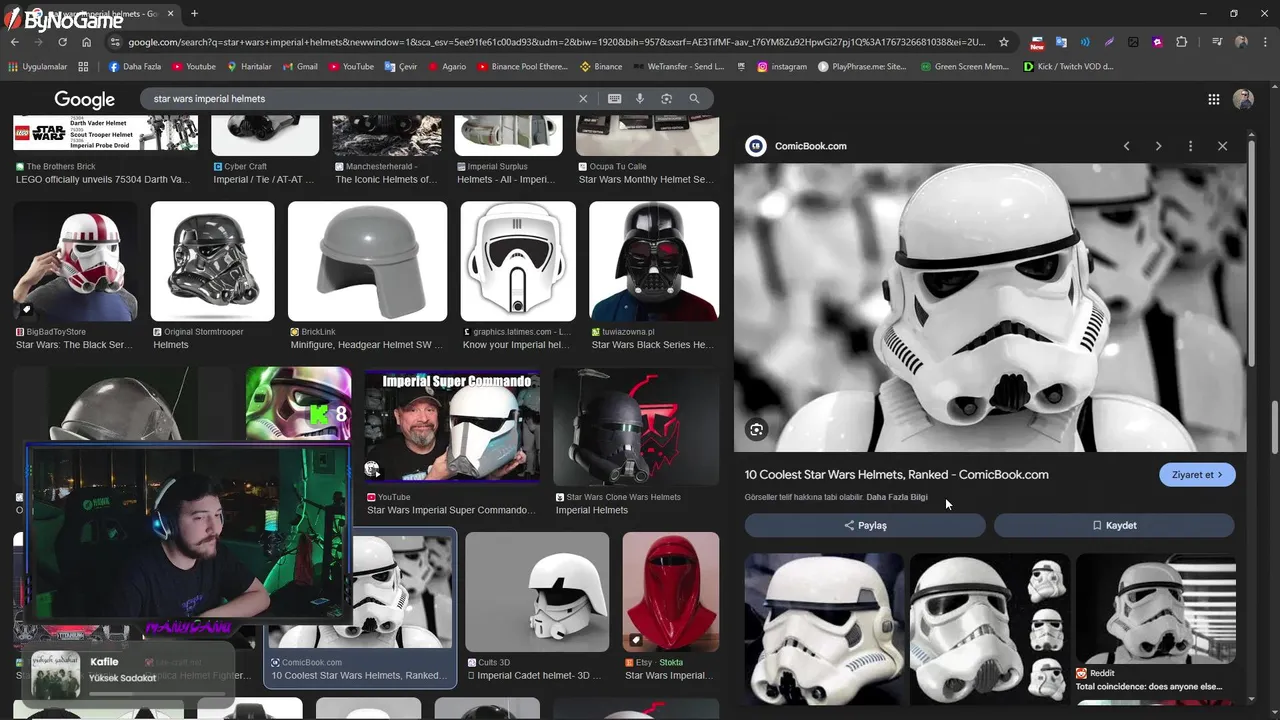The image size is (1280, 720).
Task: Select the BigBadToyStore Black Series helmet image
Action: tap(75, 261)
